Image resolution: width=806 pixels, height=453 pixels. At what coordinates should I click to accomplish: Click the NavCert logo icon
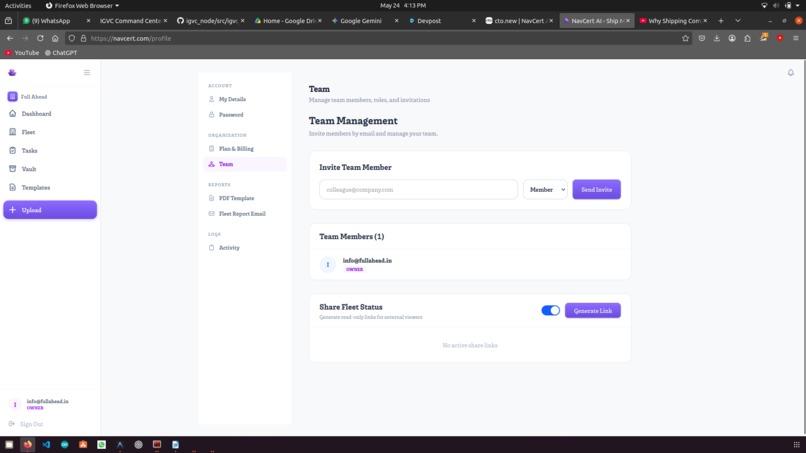point(12,73)
